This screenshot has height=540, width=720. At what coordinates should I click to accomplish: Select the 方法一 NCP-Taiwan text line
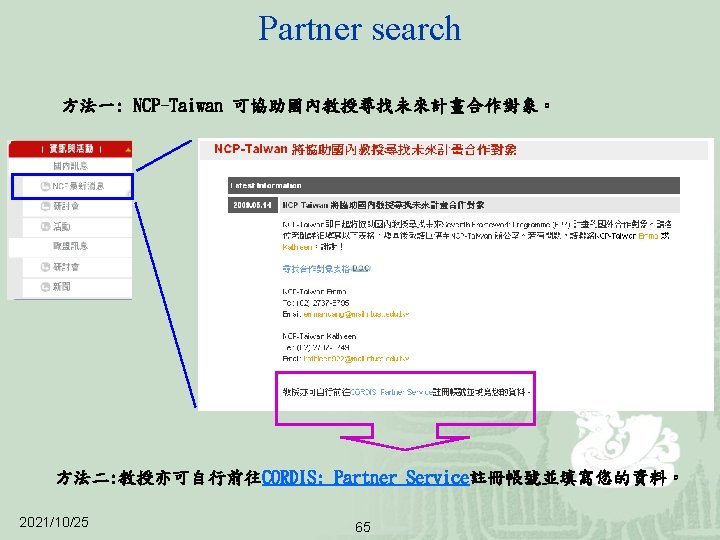coord(306,106)
